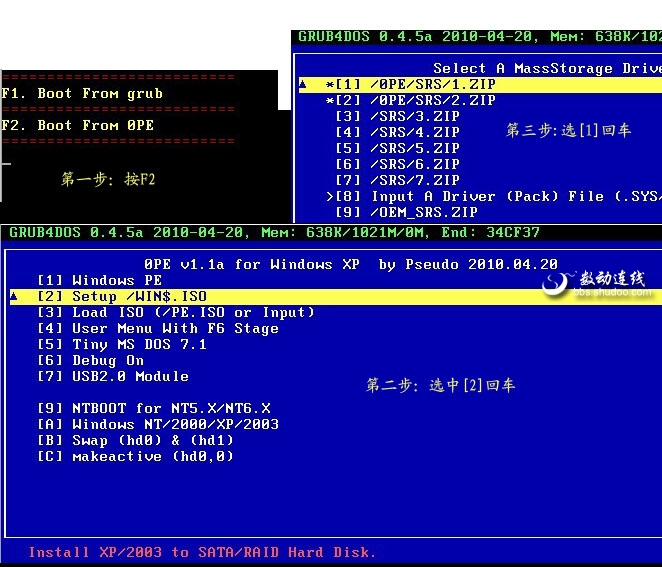The height and width of the screenshot is (567, 662).
Task: Click the upper GRUB4DOS header above MassStorage menu
Action: pyautogui.click(x=480, y=37)
